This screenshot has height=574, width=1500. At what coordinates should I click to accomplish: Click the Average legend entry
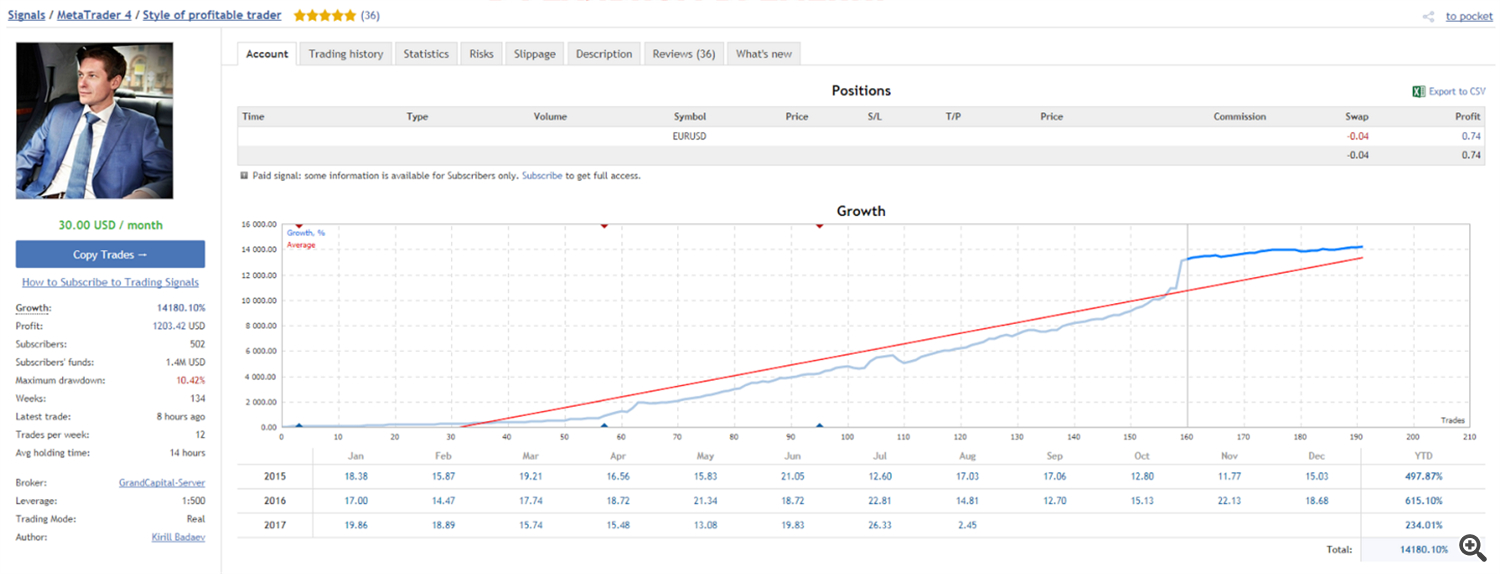(301, 245)
